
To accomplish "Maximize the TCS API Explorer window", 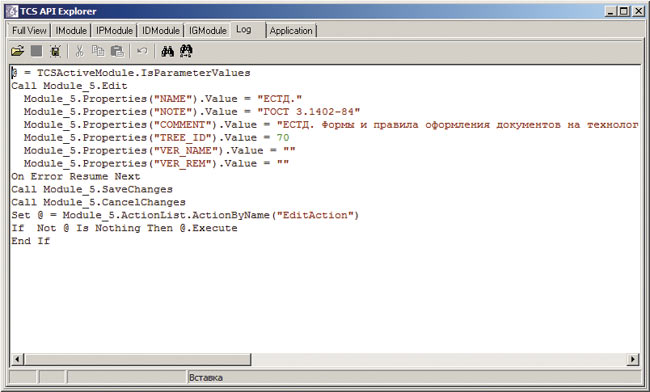I will (x=623, y=11).
